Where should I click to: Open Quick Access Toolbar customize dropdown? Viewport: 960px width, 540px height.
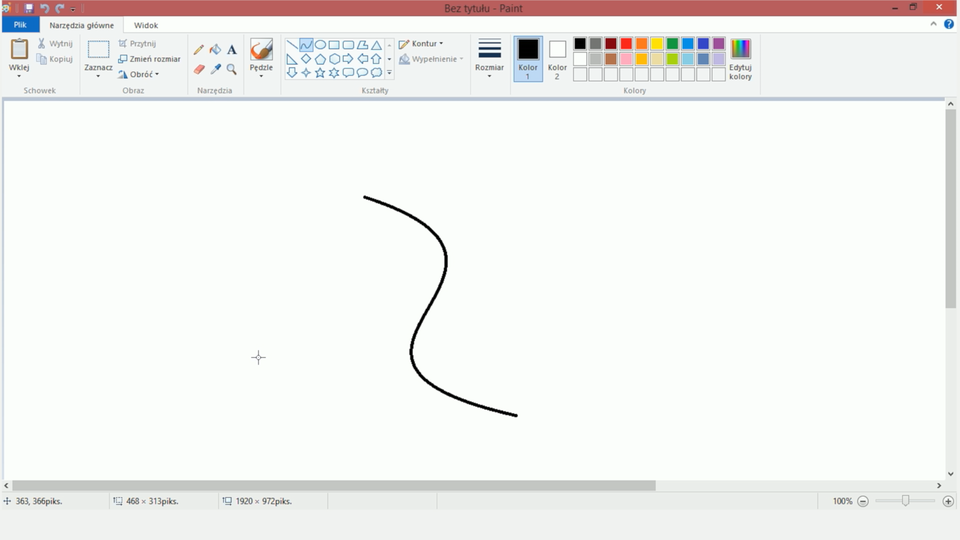pos(73,9)
